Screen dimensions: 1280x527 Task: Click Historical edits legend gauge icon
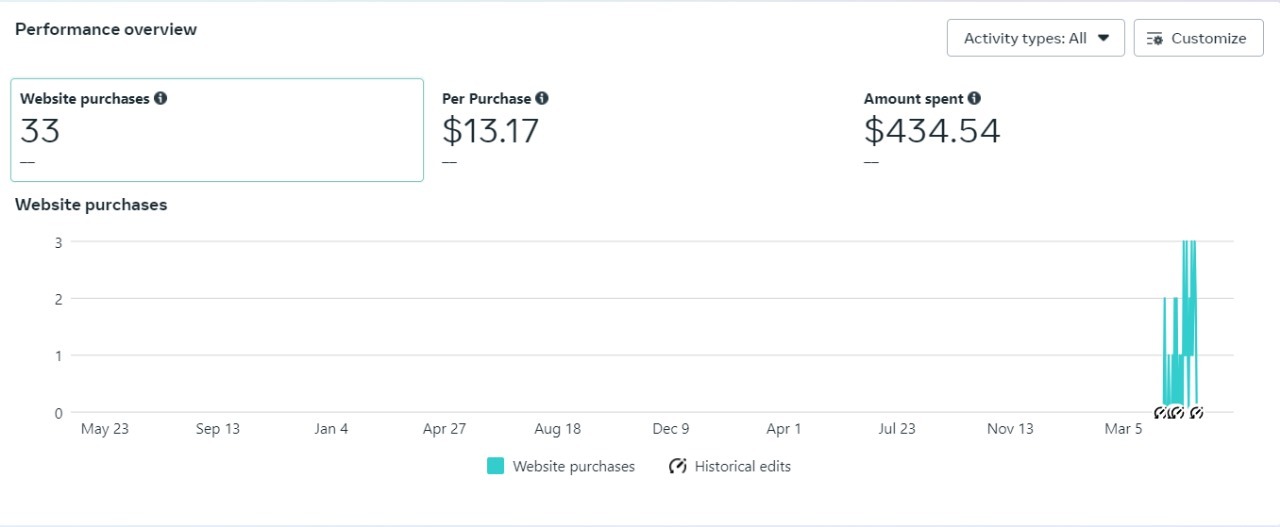678,466
